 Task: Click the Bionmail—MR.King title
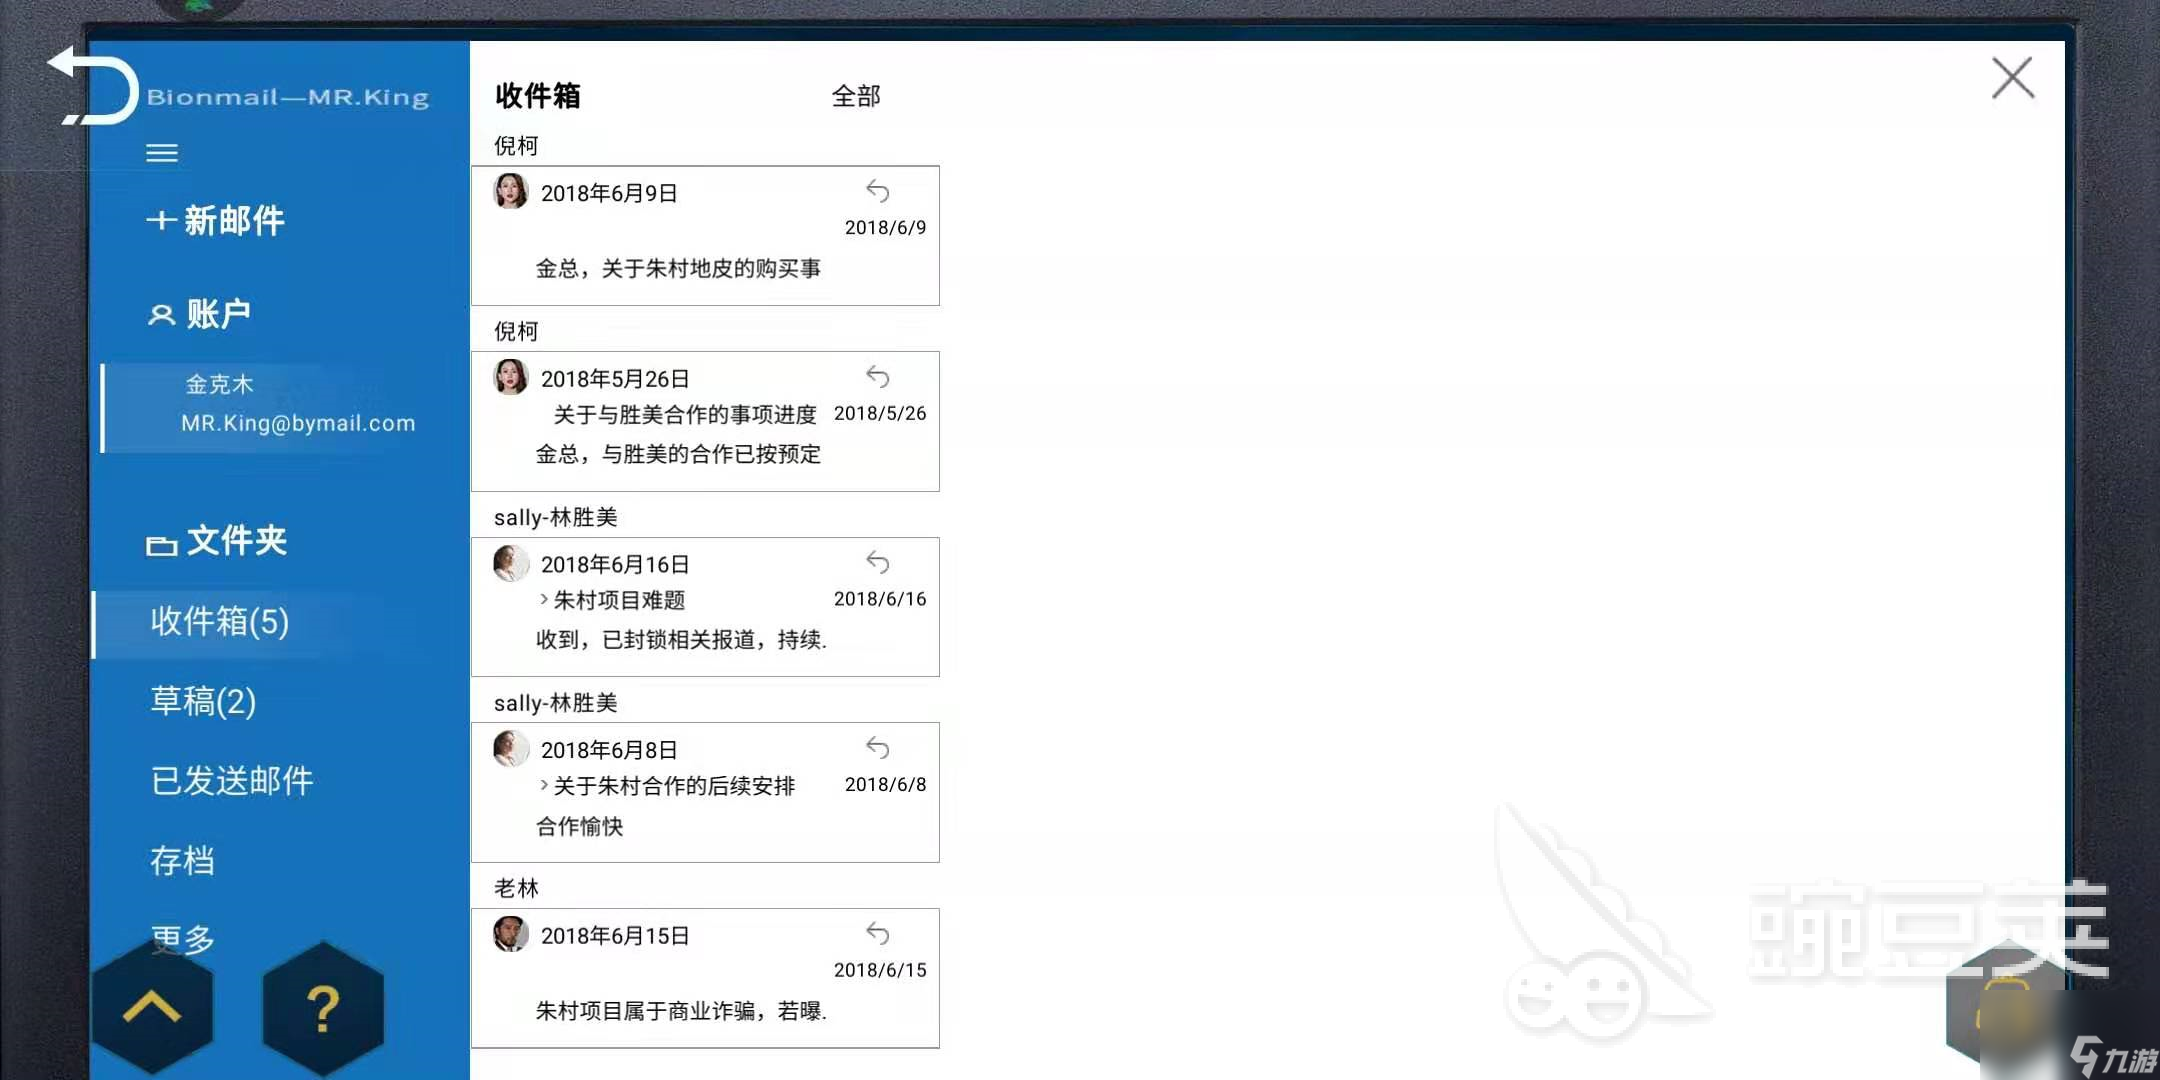pos(288,97)
